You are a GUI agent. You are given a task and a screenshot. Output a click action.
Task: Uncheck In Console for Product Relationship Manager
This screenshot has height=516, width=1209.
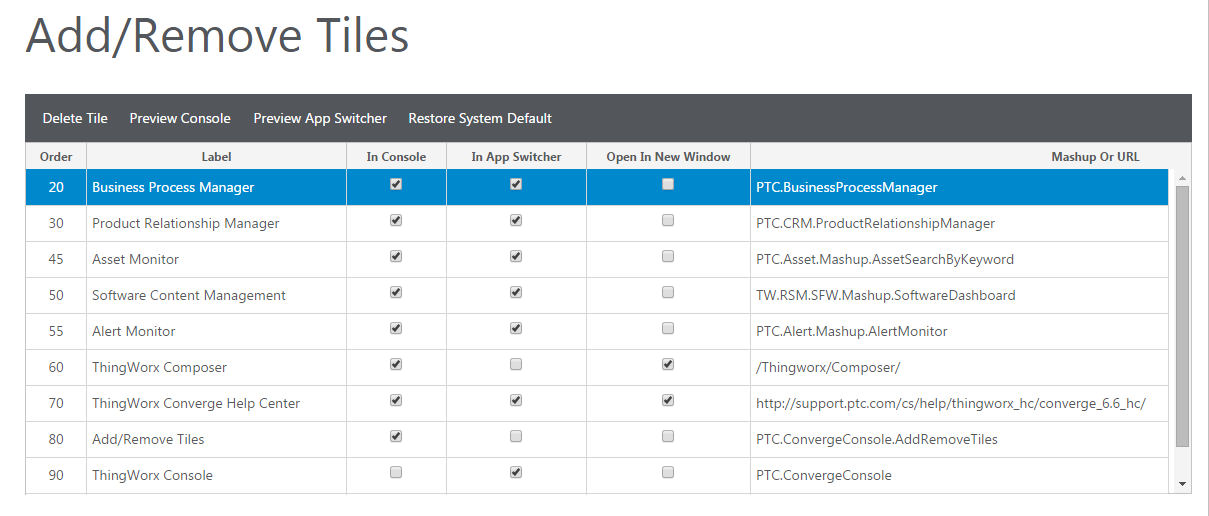(x=396, y=220)
